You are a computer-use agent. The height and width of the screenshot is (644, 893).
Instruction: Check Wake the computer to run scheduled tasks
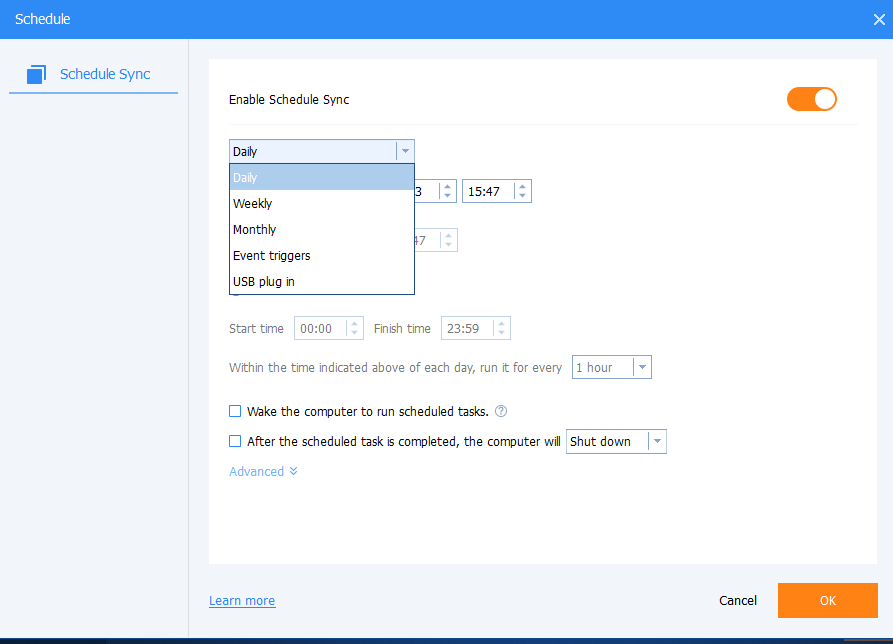235,411
